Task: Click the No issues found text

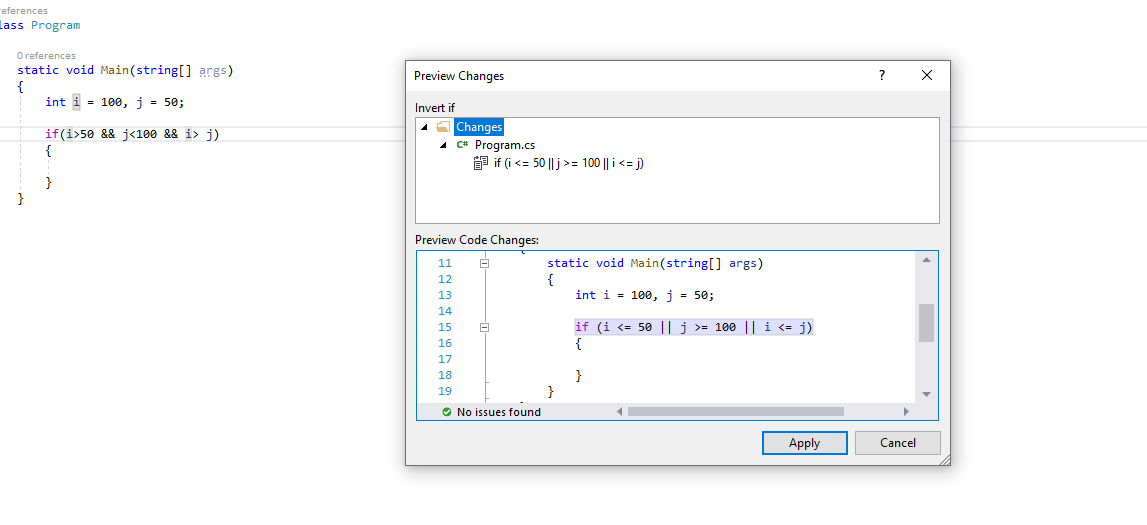Action: click(x=499, y=412)
